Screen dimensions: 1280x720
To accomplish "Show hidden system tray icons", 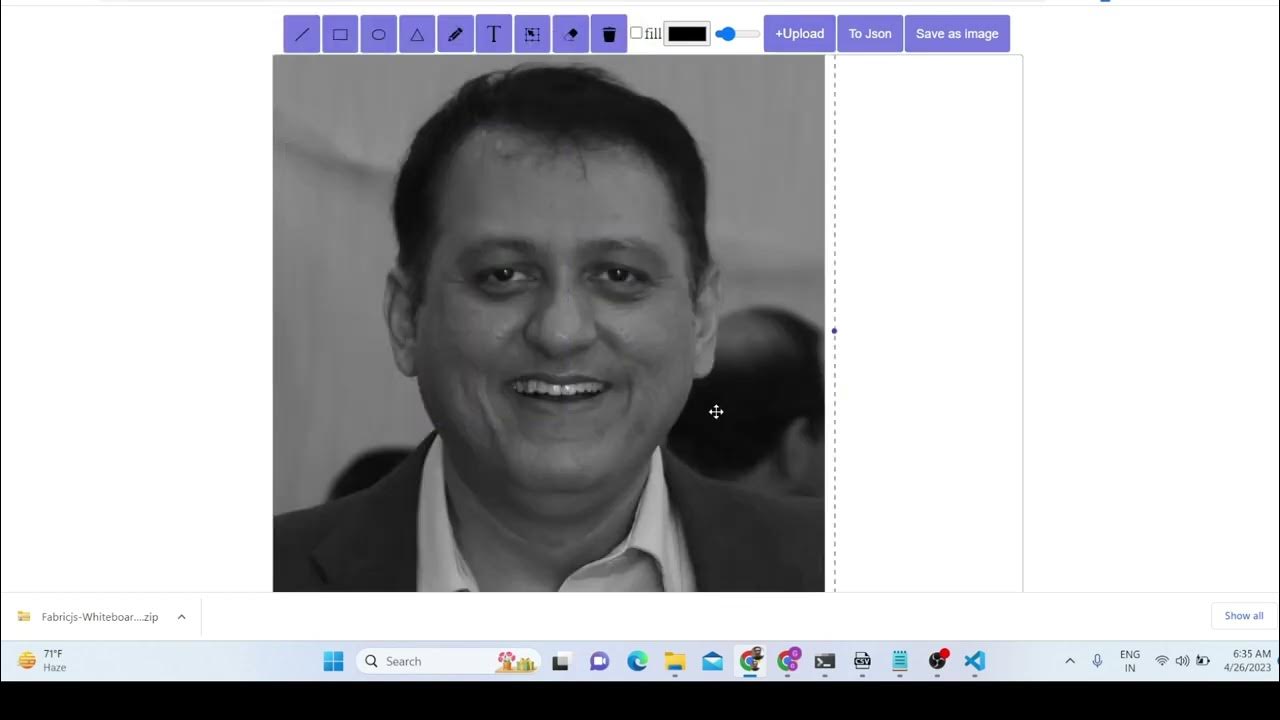I will [x=1070, y=661].
